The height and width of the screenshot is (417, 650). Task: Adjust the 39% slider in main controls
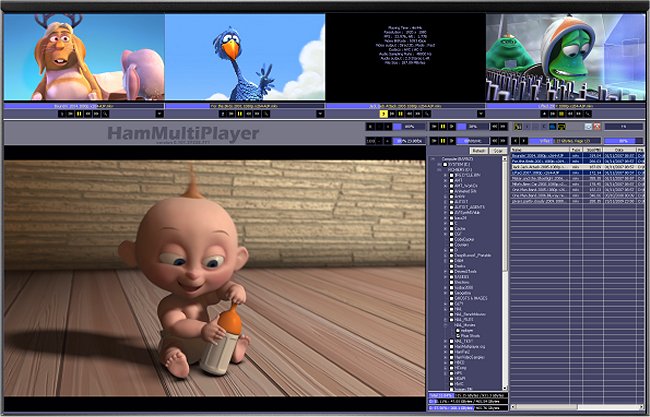tap(473, 126)
